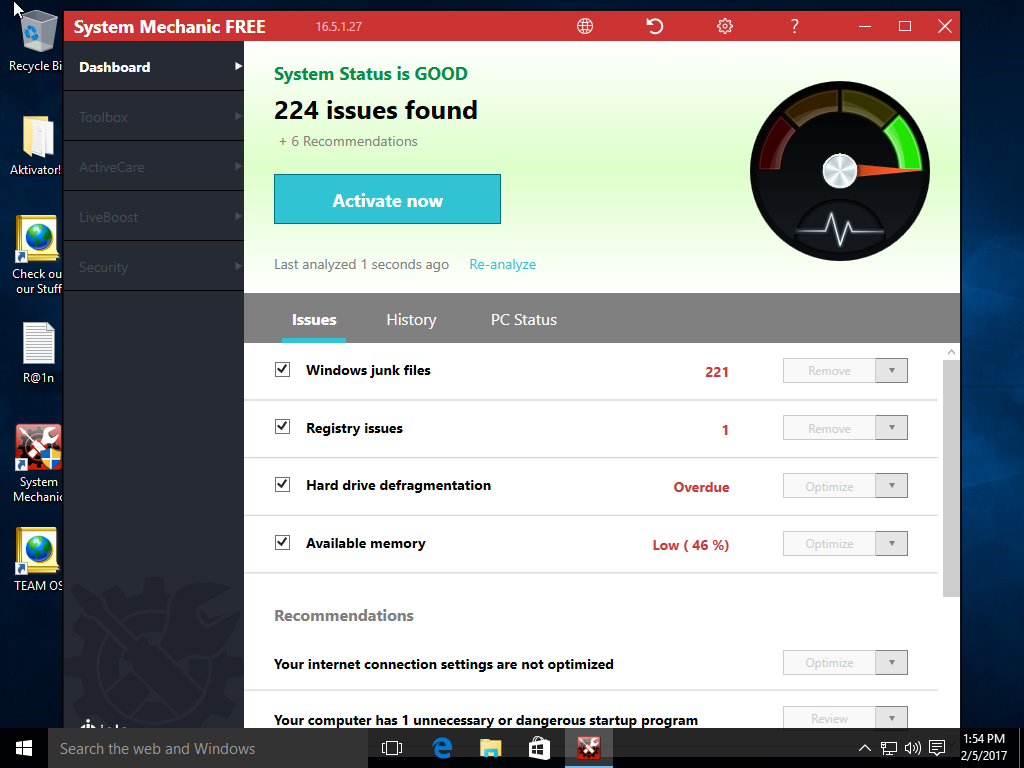Screen dimensions: 1024x768
Task: Click the 'Overdue' defragmentation status
Action: [701, 487]
